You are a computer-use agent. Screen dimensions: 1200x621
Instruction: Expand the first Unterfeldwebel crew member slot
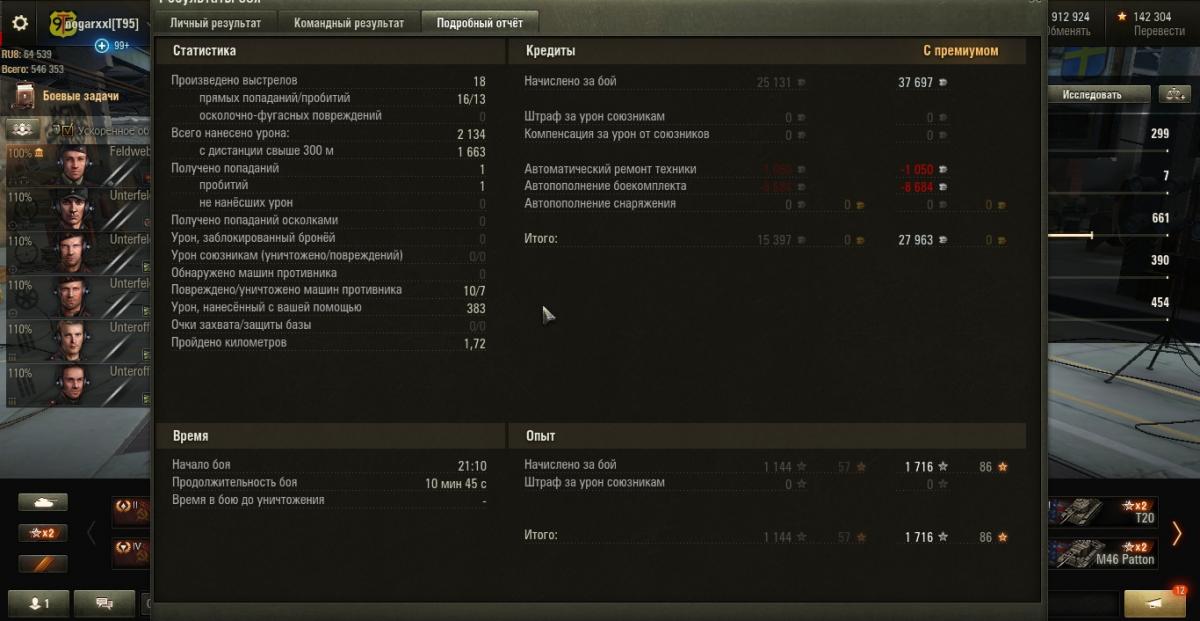pos(78,208)
